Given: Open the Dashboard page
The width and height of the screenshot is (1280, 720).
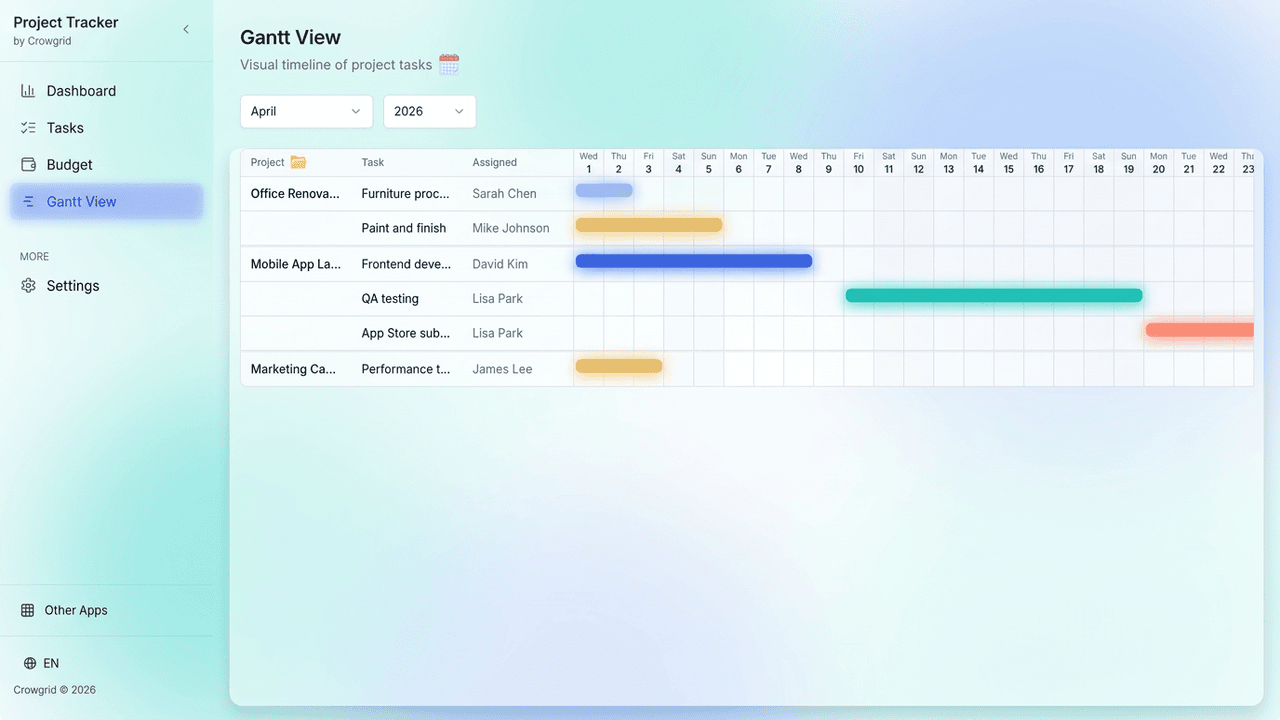Looking at the screenshot, I should [106, 91].
